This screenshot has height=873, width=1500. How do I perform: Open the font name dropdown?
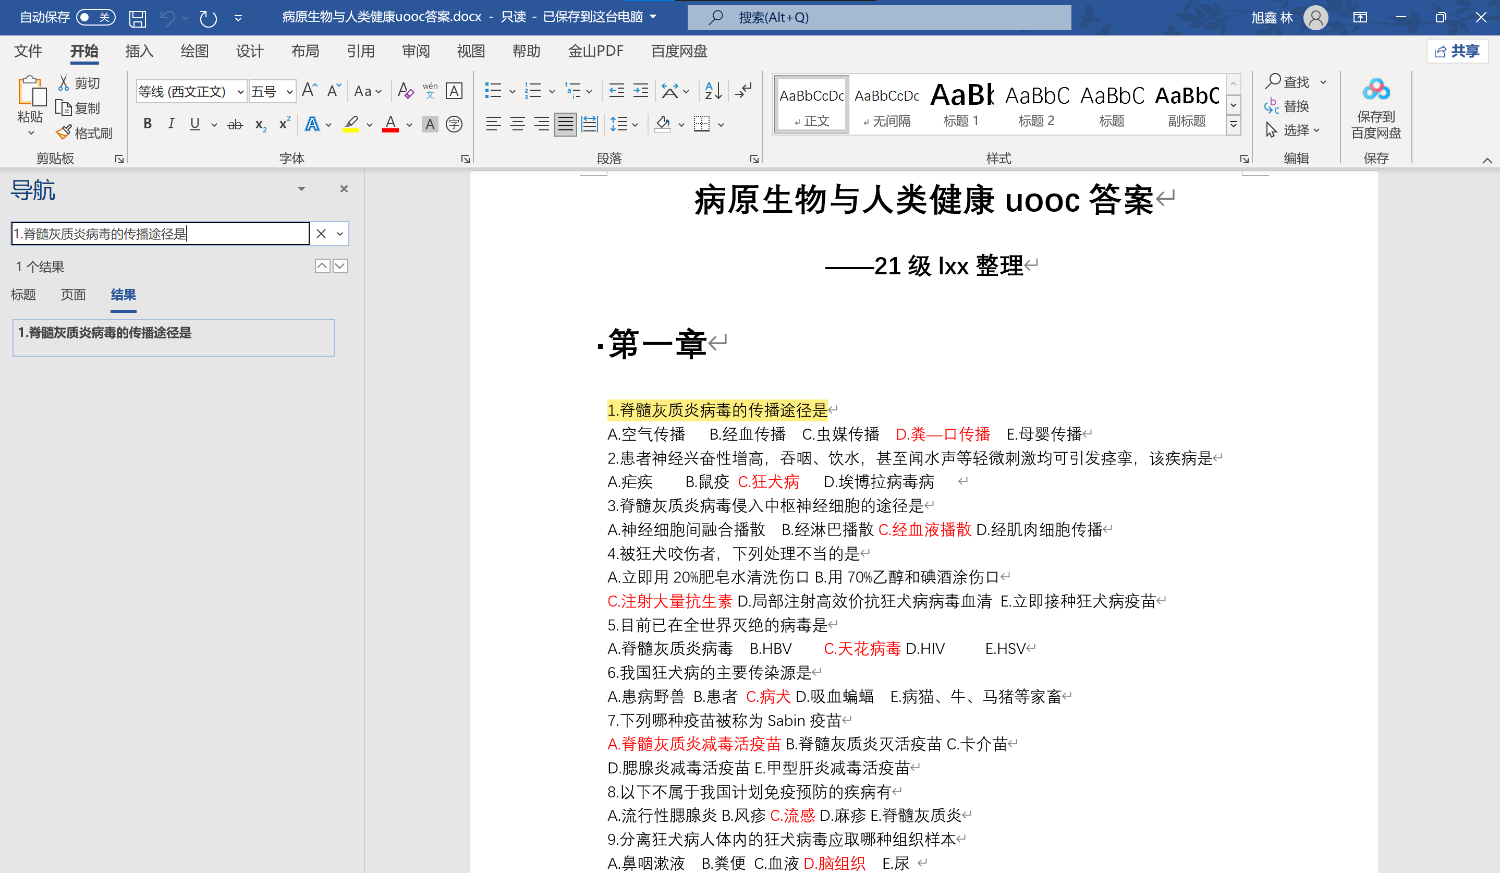coord(240,92)
